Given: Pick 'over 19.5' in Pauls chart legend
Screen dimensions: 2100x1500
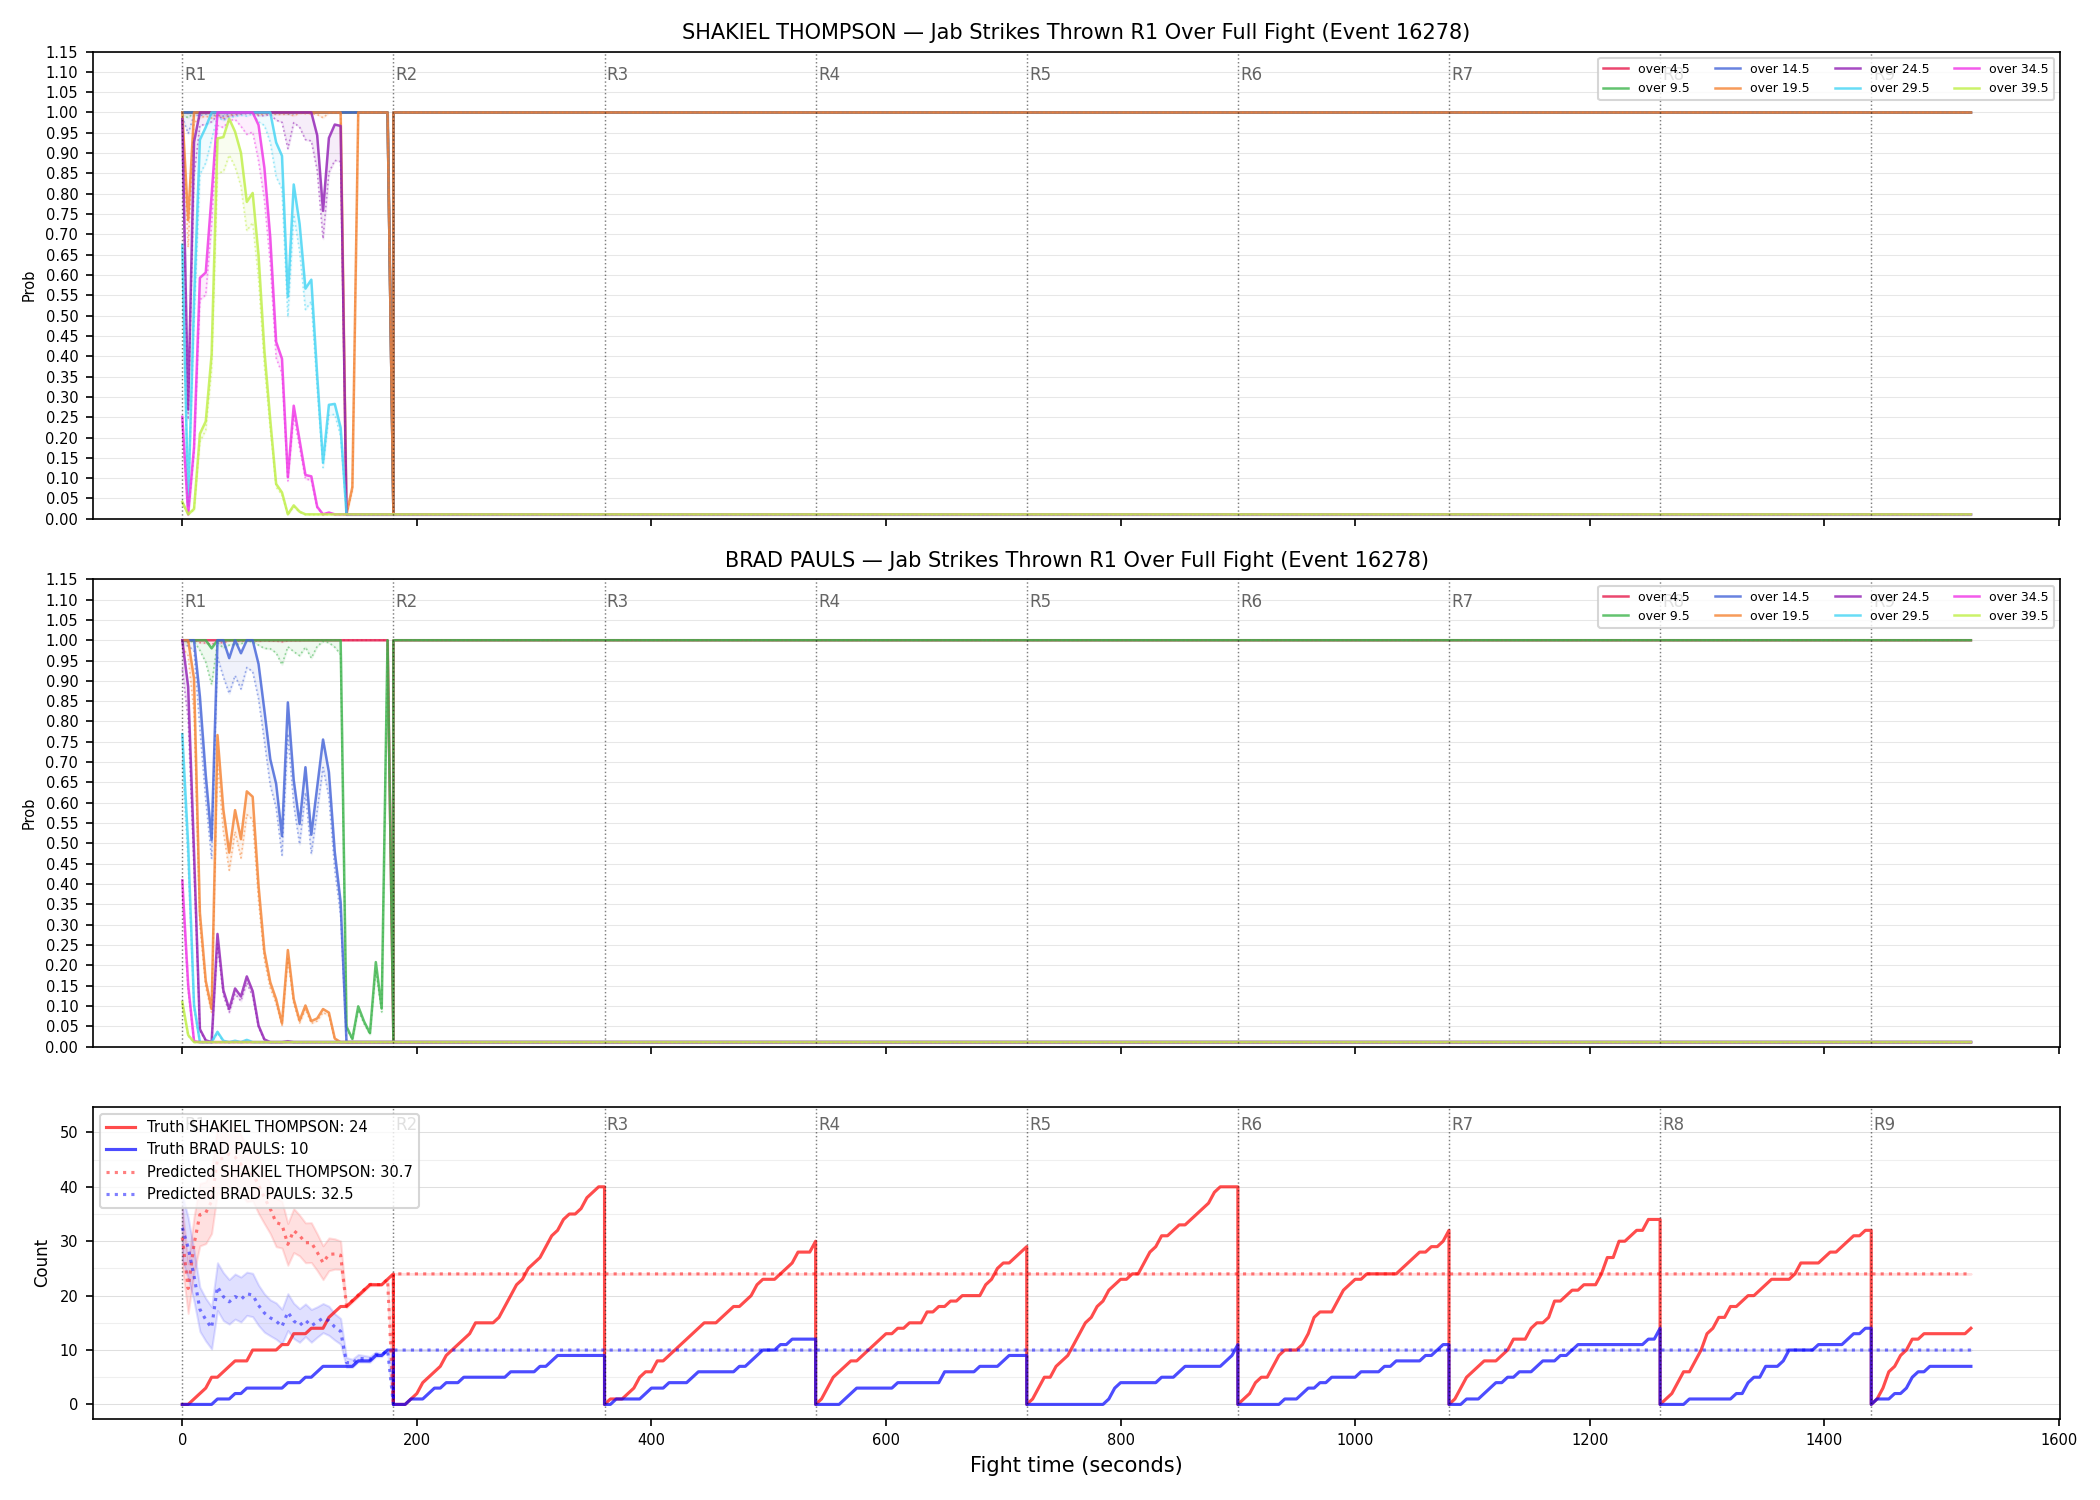Looking at the screenshot, I should 1762,616.
